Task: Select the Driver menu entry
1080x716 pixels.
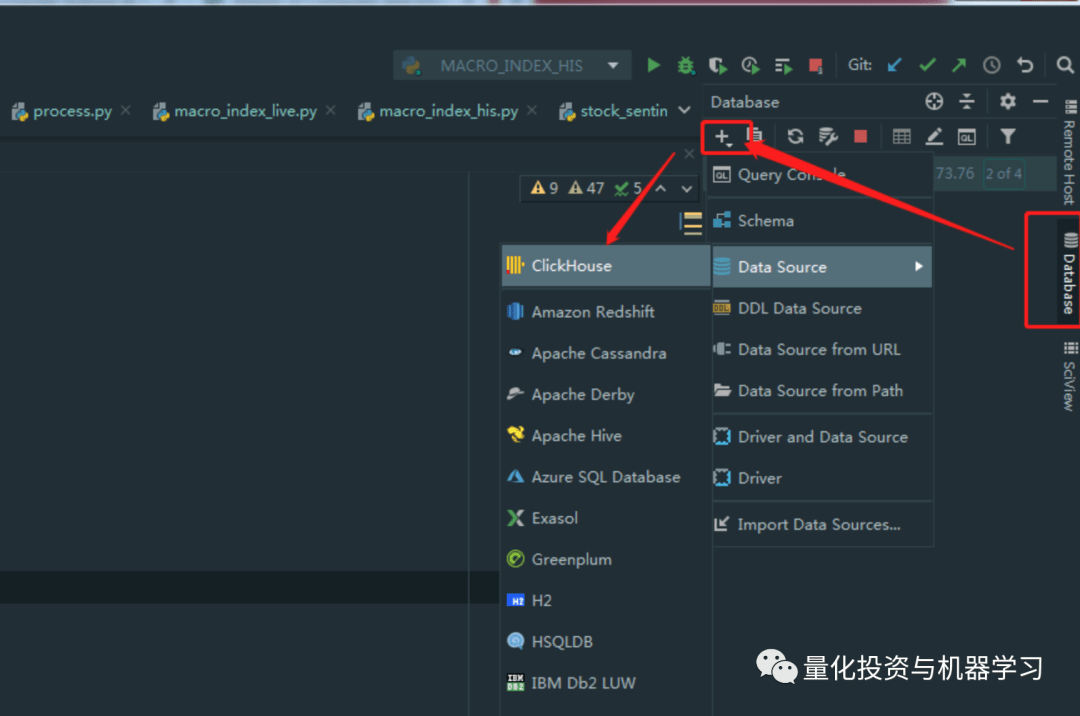Action: click(821, 478)
